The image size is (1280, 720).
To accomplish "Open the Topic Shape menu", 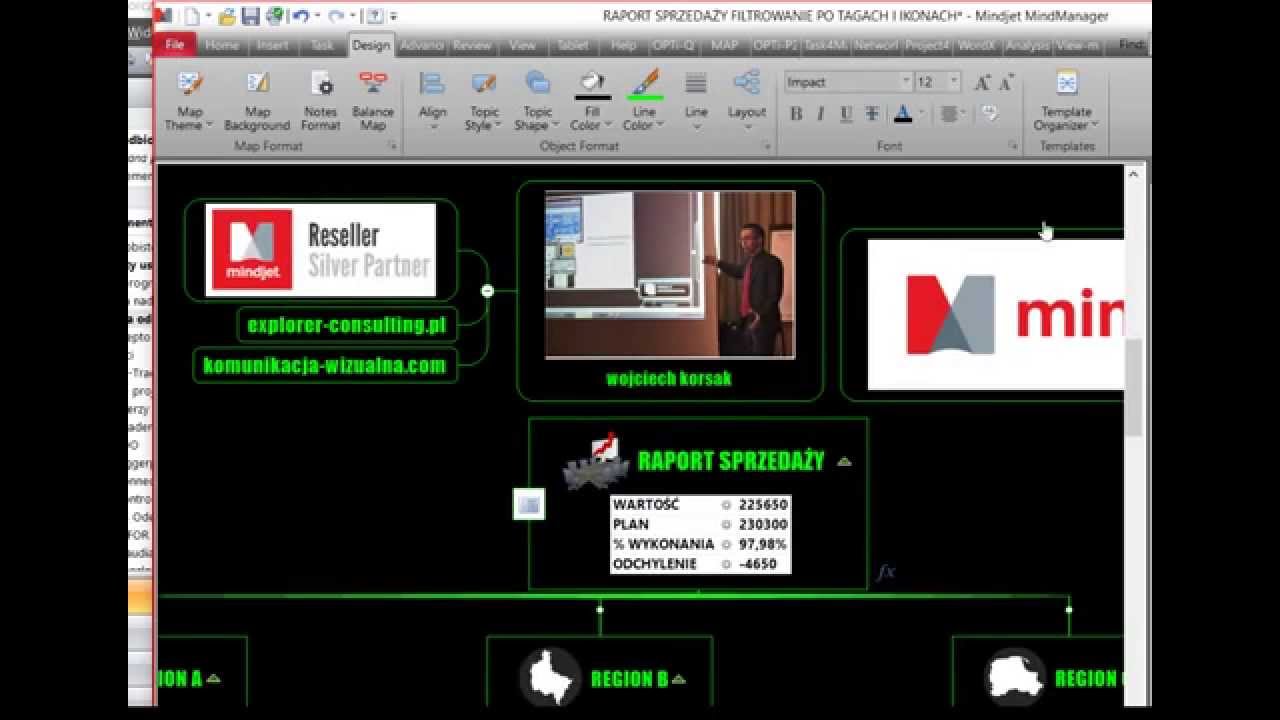I will 538,101.
